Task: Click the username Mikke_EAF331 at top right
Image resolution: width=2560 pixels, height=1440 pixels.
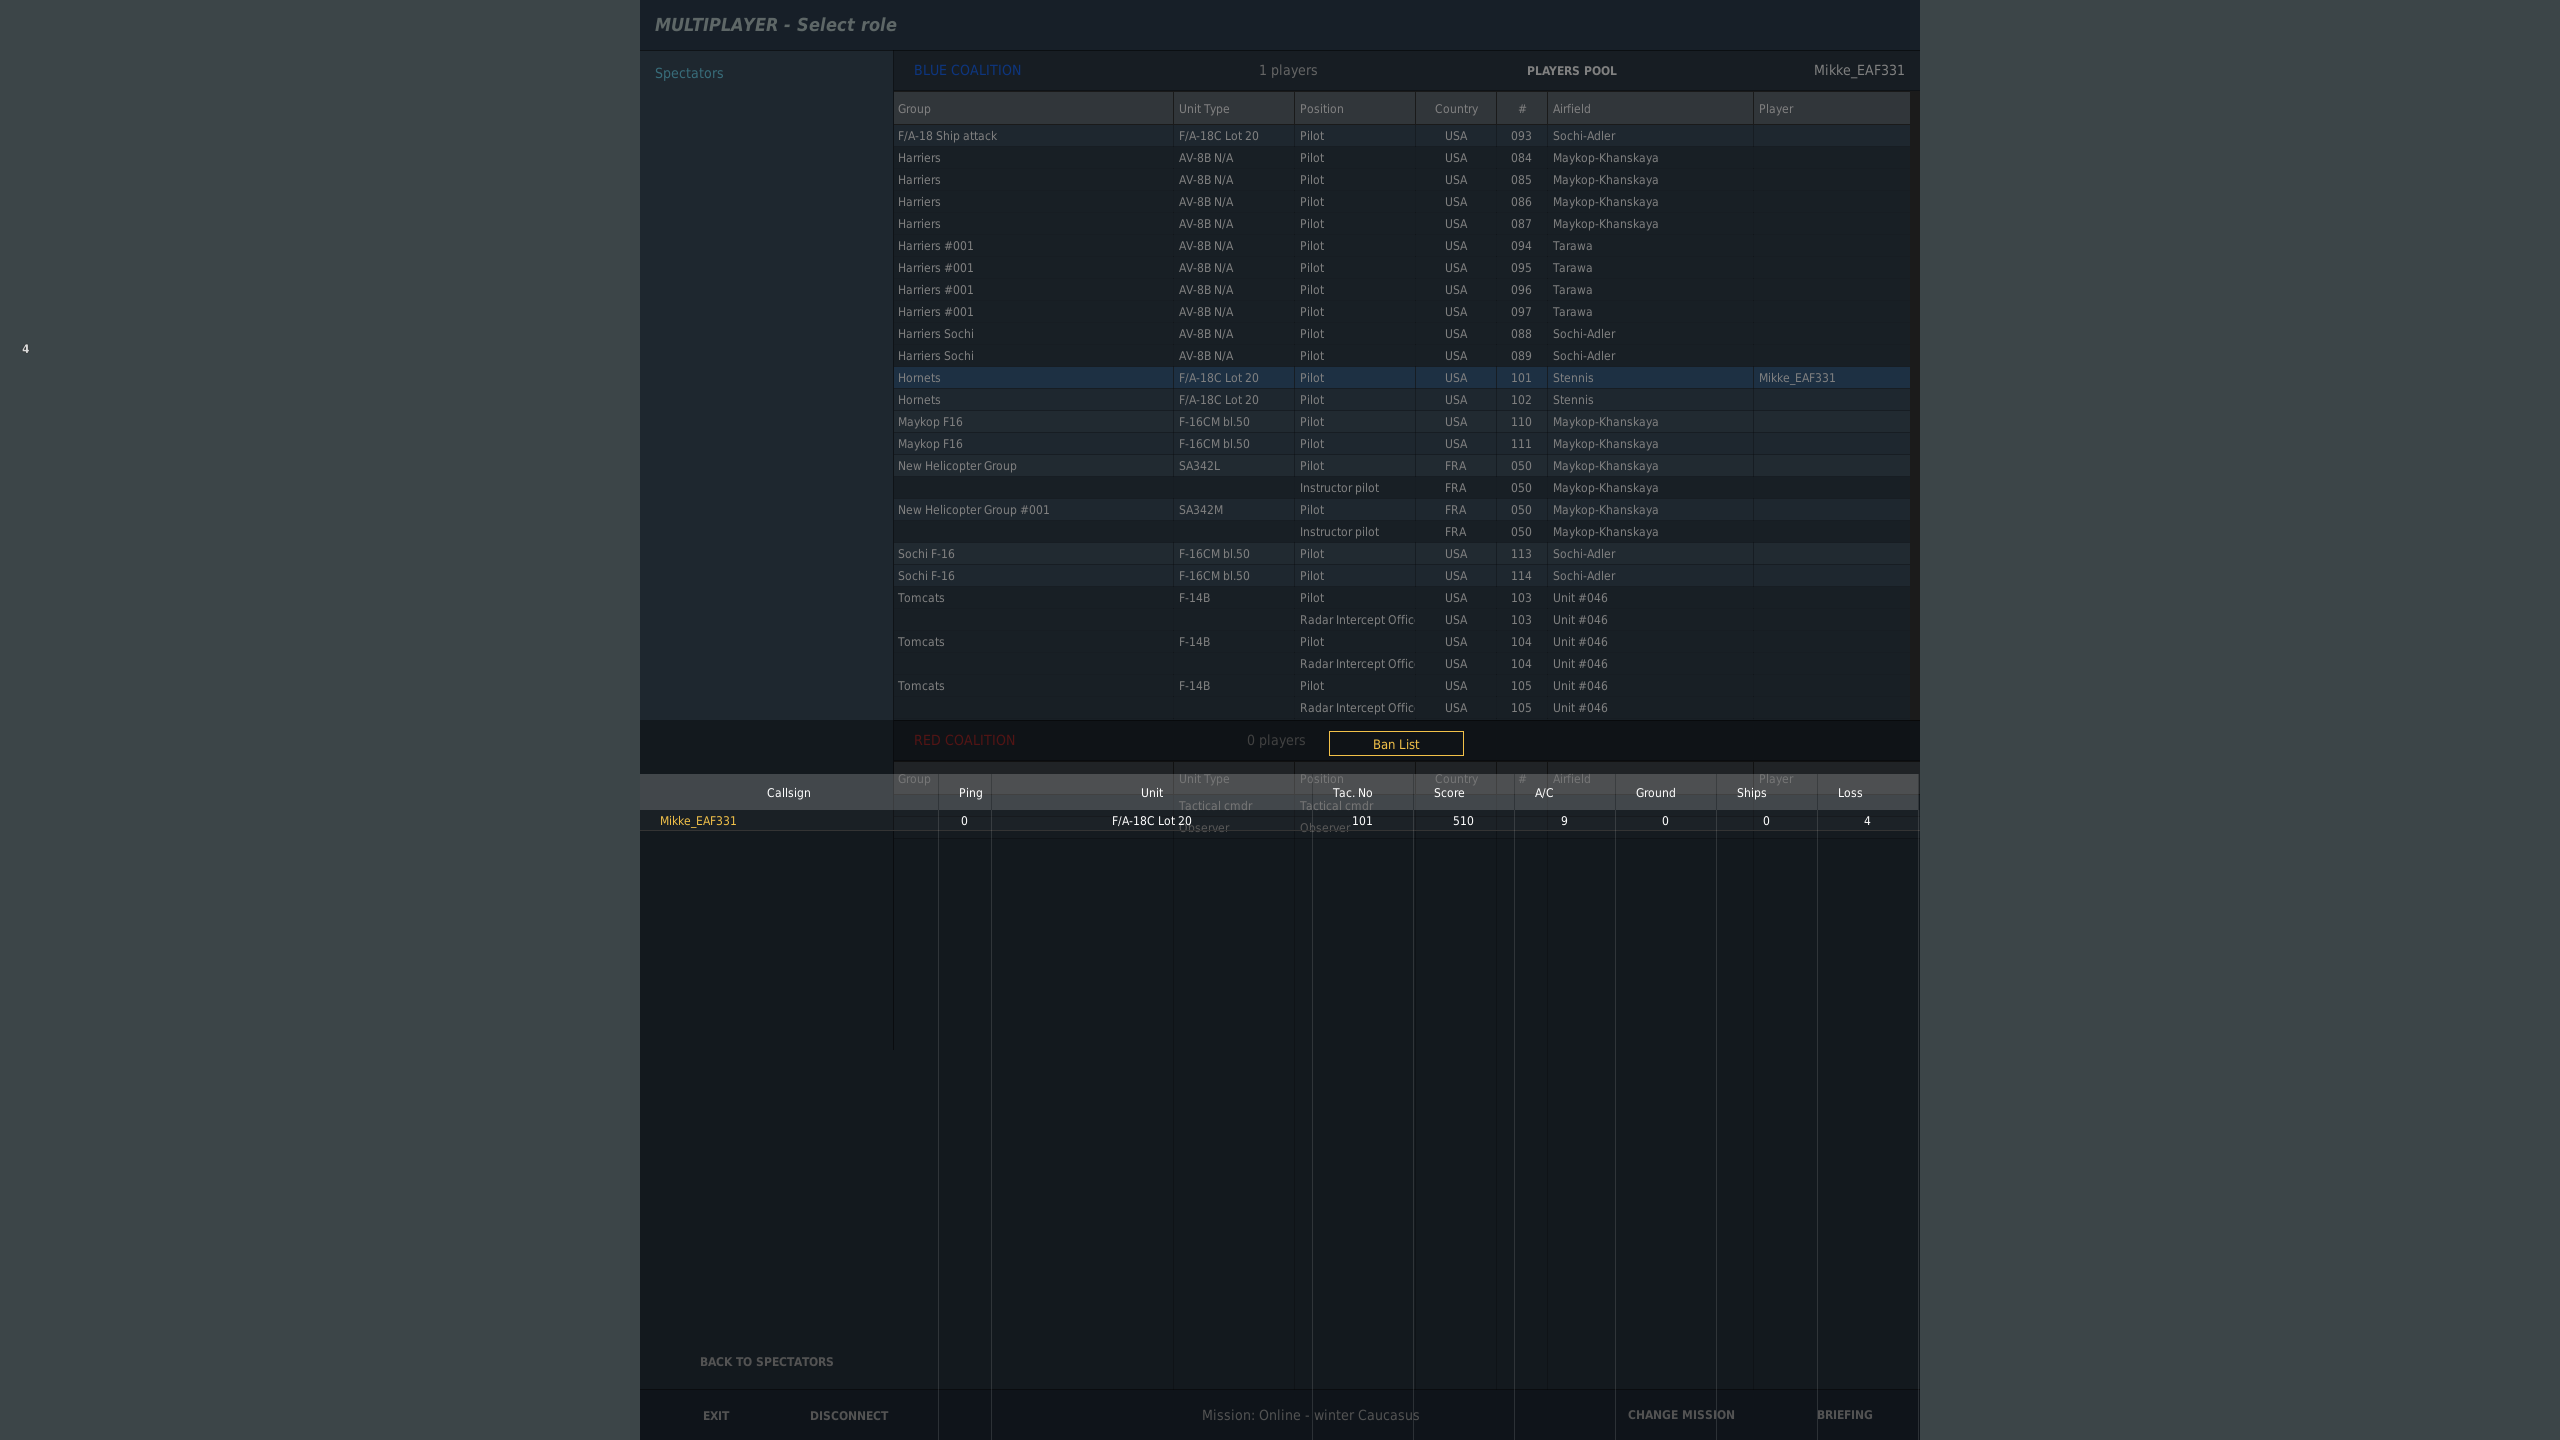Action: 1858,70
